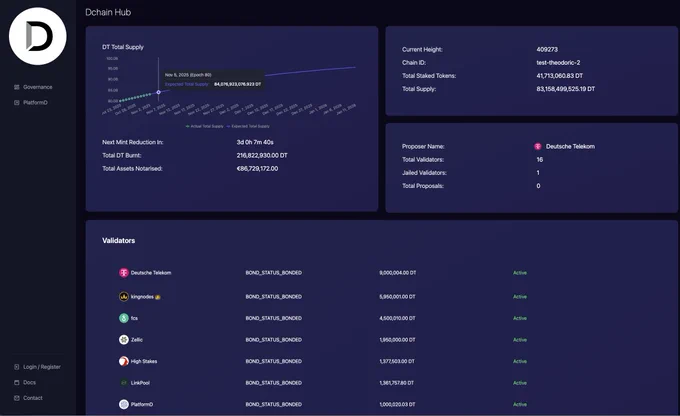
Task: Click the High Stakes validator logo
Action: point(124,361)
